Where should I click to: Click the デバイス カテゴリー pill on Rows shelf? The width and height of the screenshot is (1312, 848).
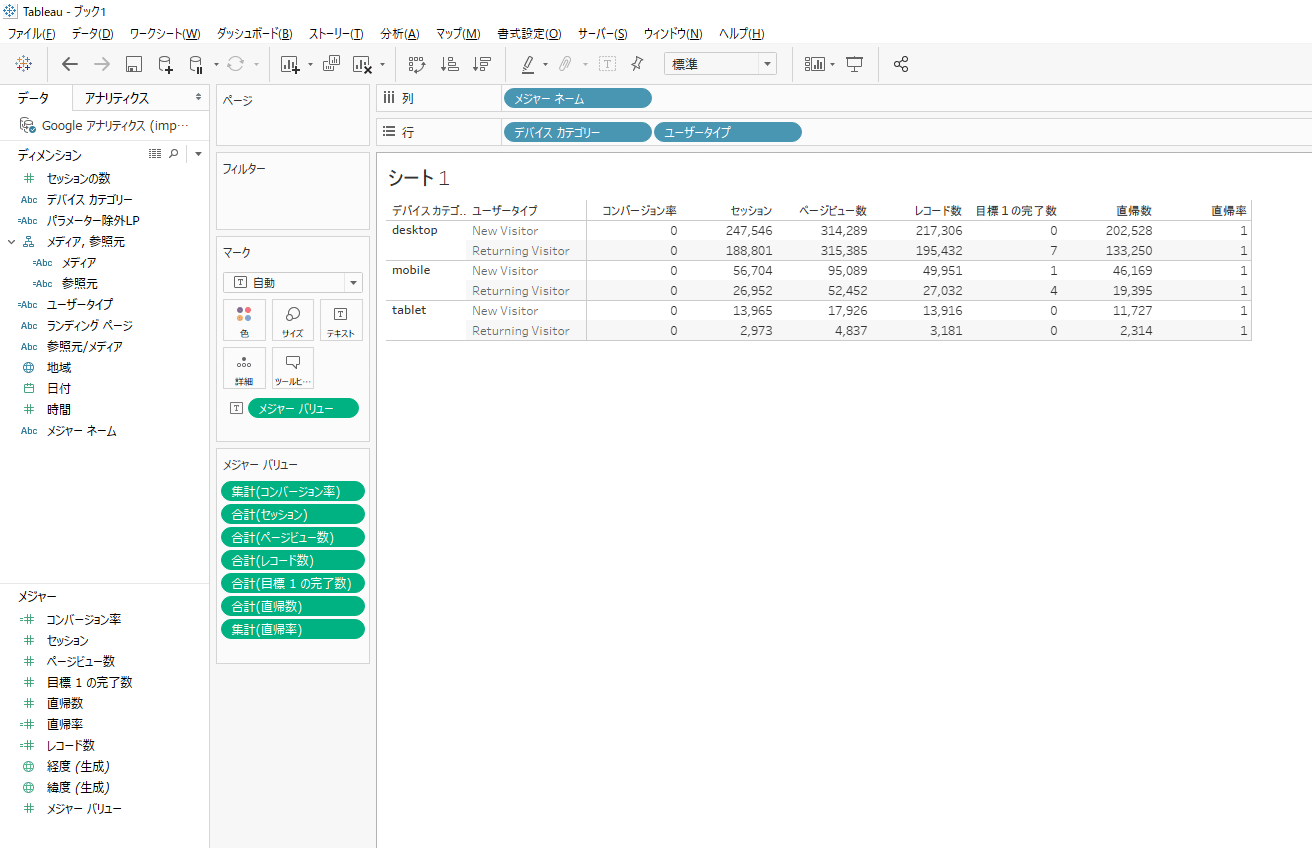pyautogui.click(x=578, y=132)
